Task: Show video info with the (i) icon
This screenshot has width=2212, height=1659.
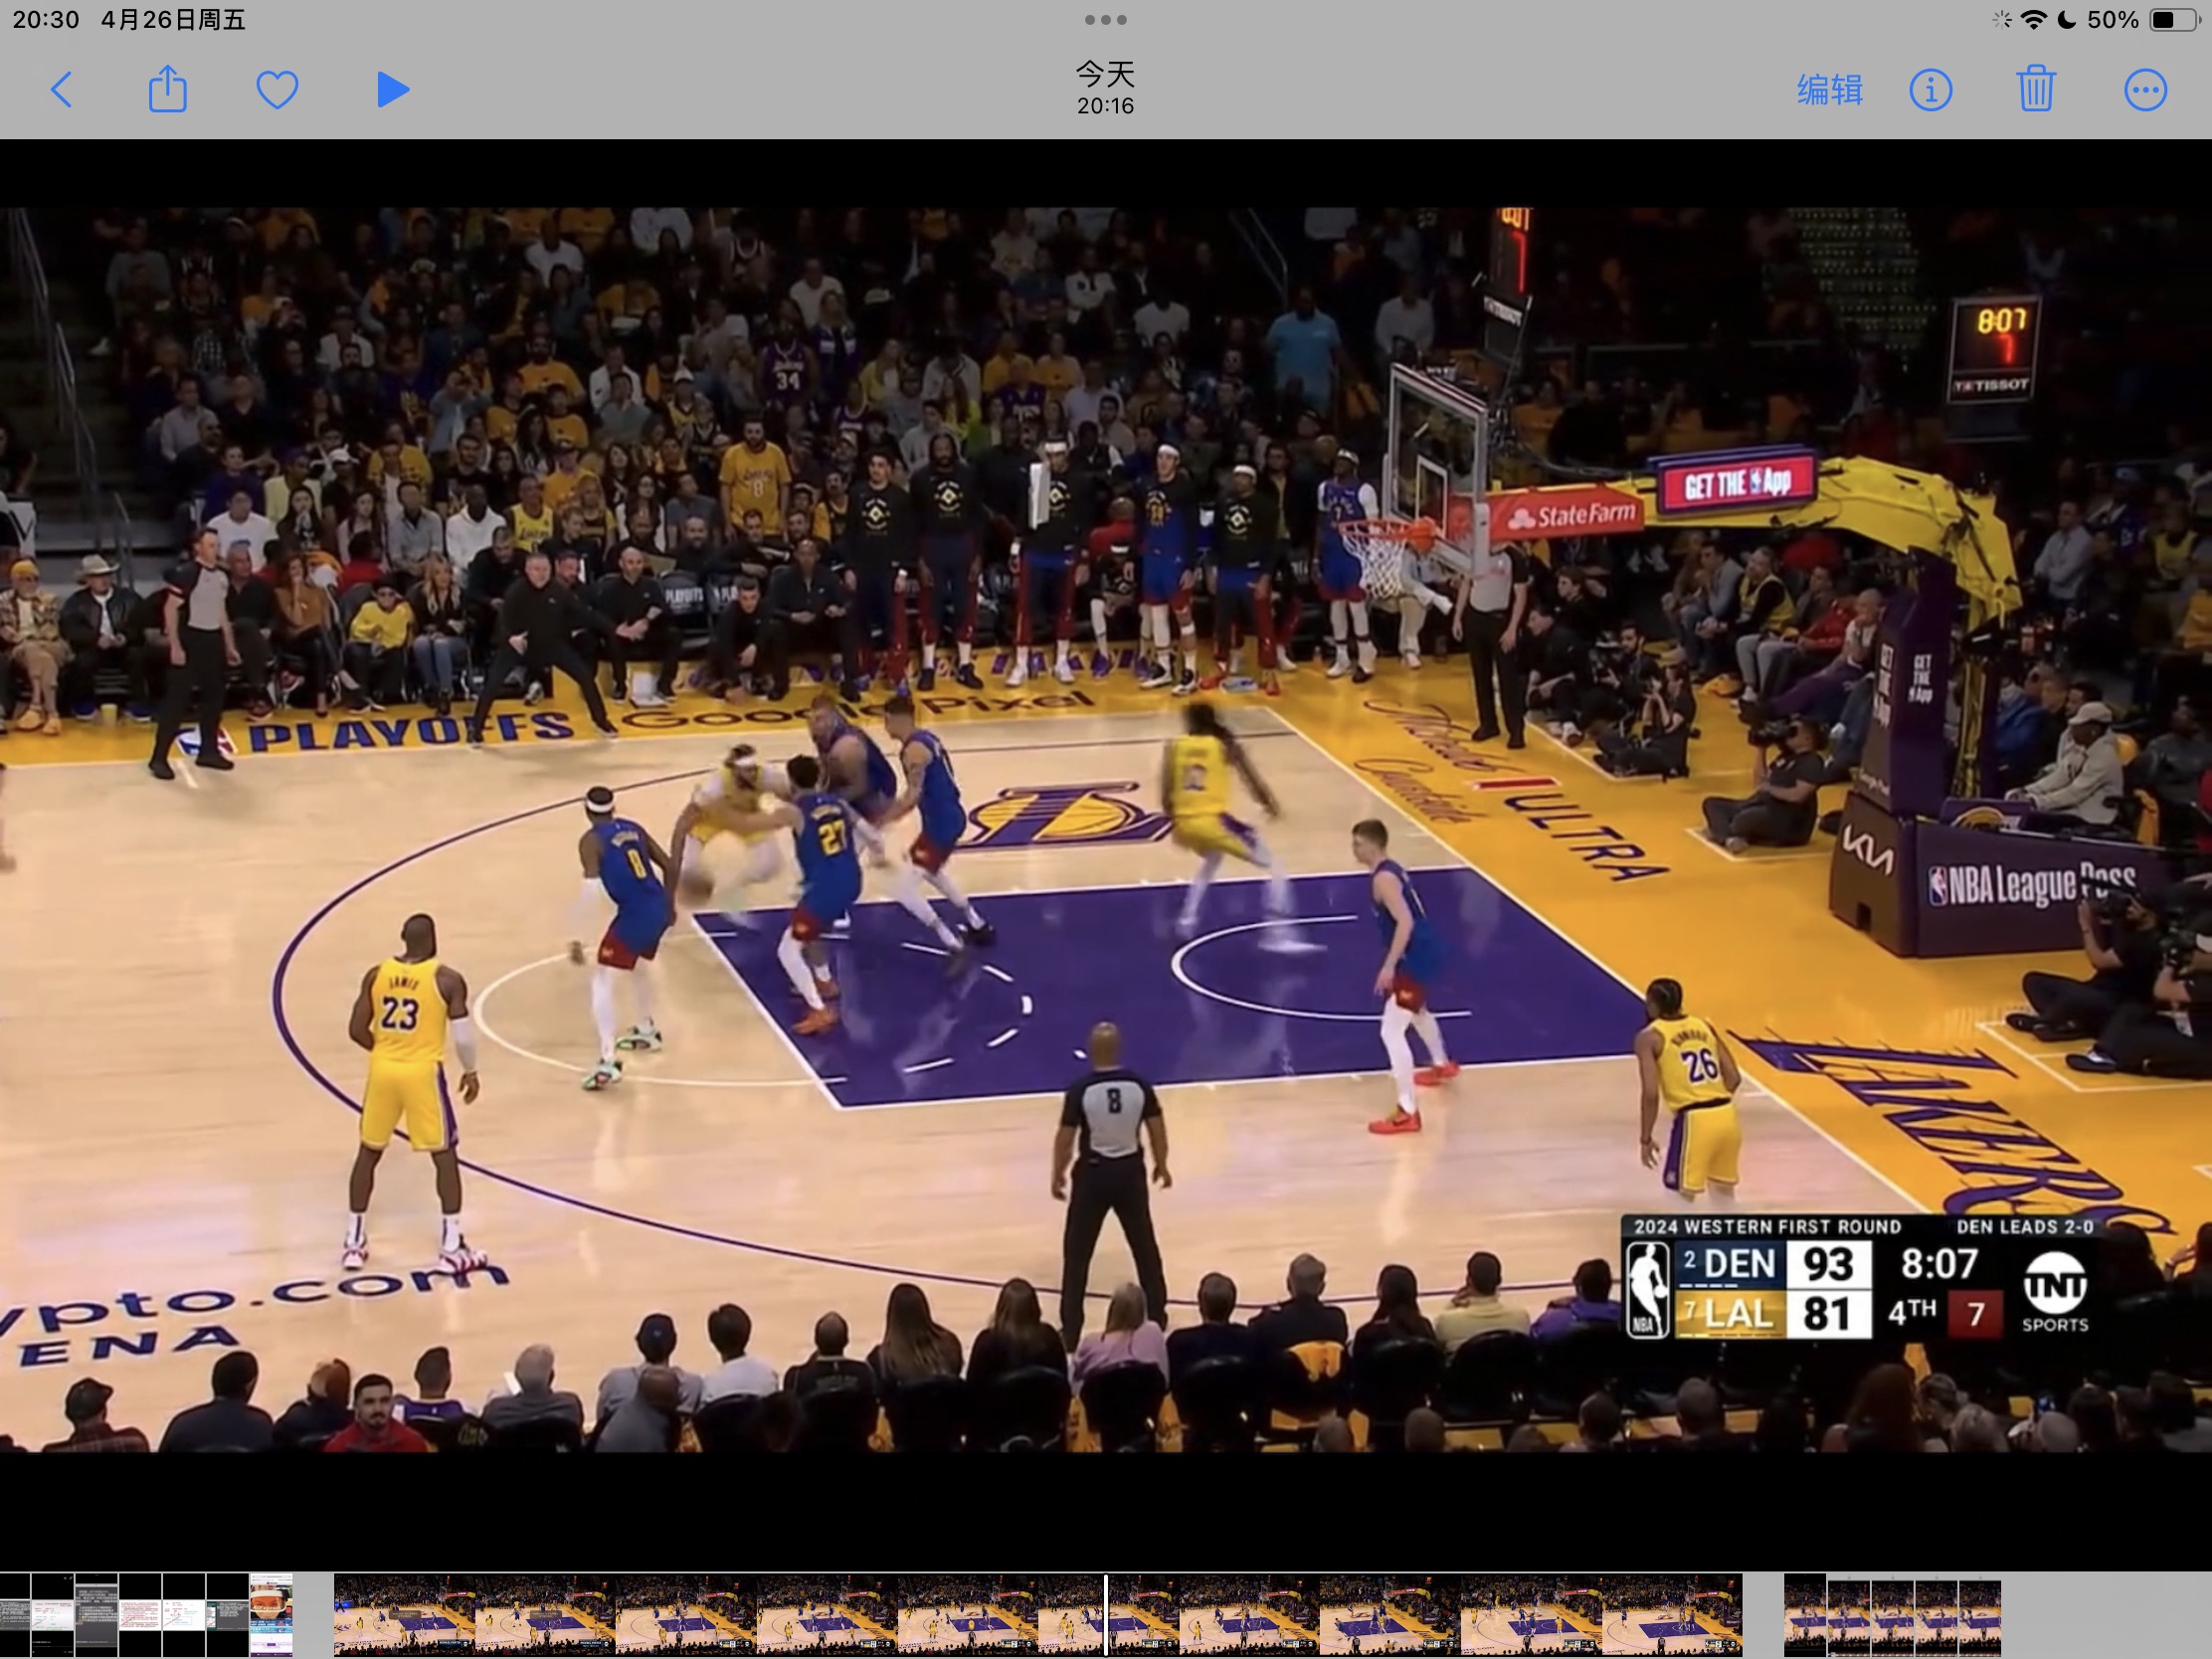Action: (x=1930, y=90)
